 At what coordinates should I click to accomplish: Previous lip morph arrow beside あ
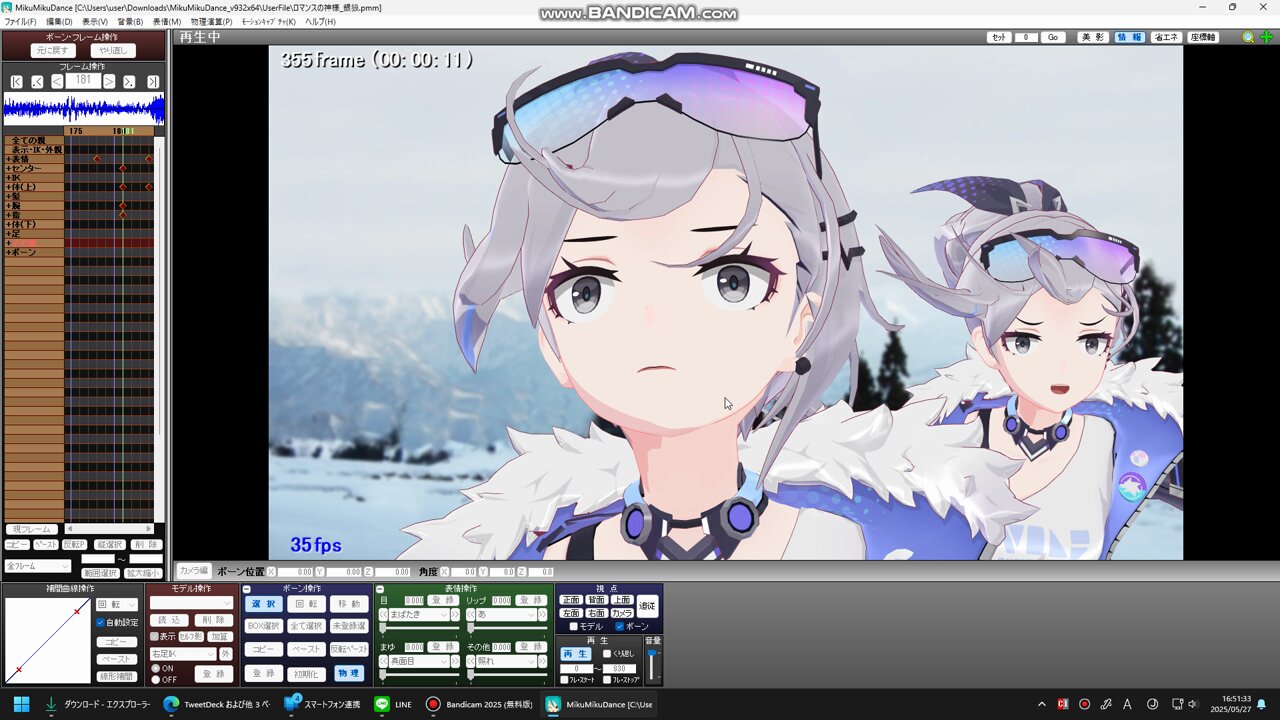click(470, 614)
